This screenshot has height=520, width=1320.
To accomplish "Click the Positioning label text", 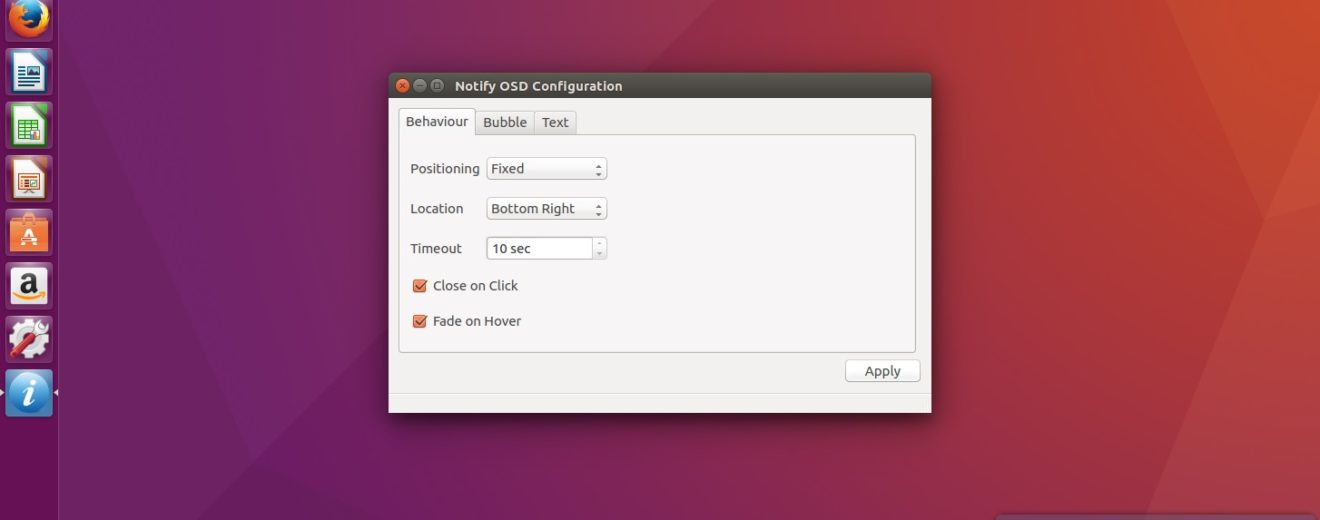I will (x=445, y=169).
